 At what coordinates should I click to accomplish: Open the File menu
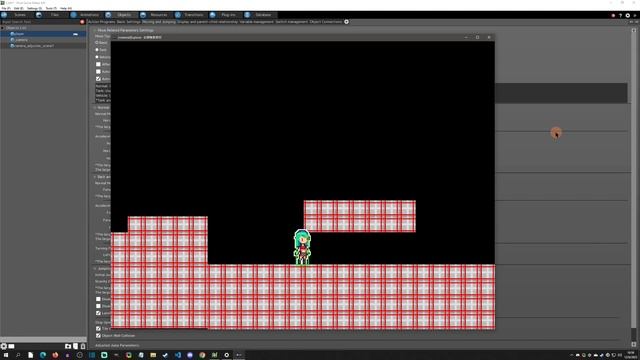pyautogui.click(x=6, y=8)
